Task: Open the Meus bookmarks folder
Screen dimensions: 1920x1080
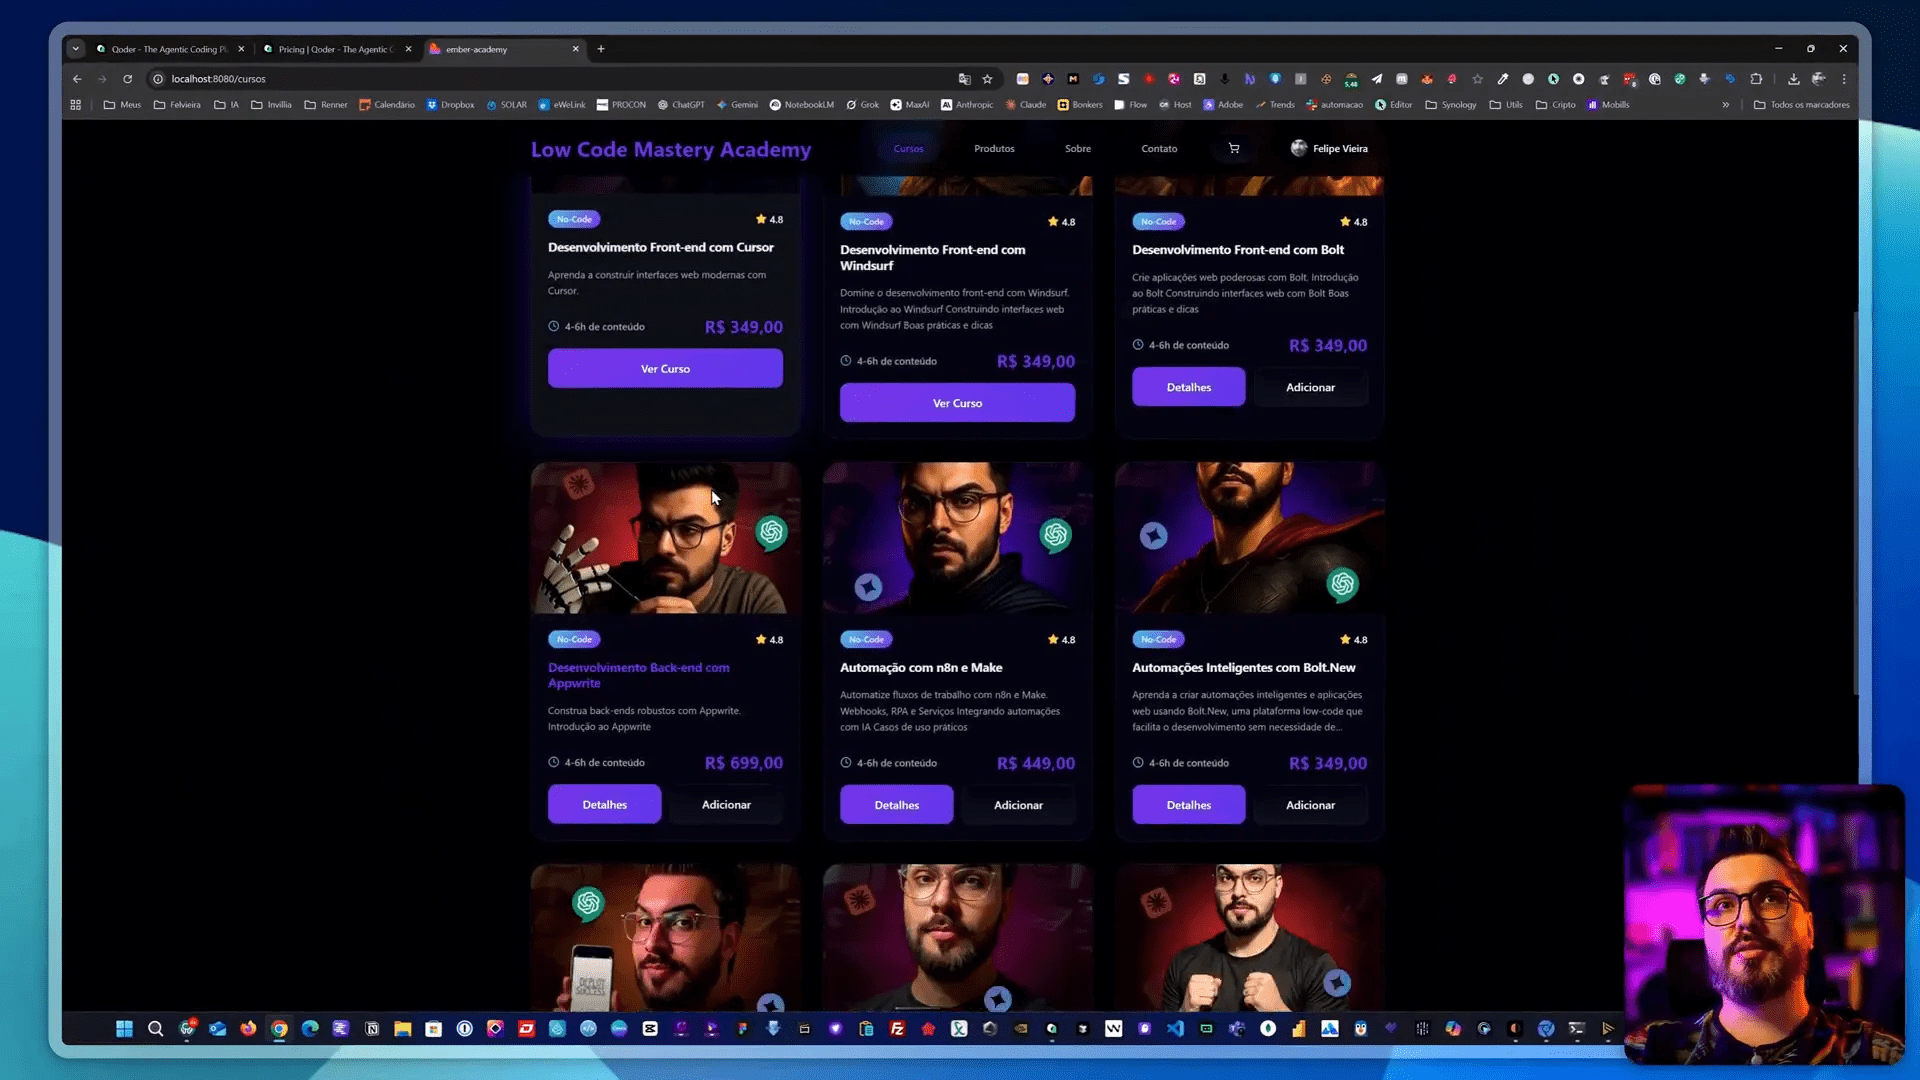Action: click(122, 104)
